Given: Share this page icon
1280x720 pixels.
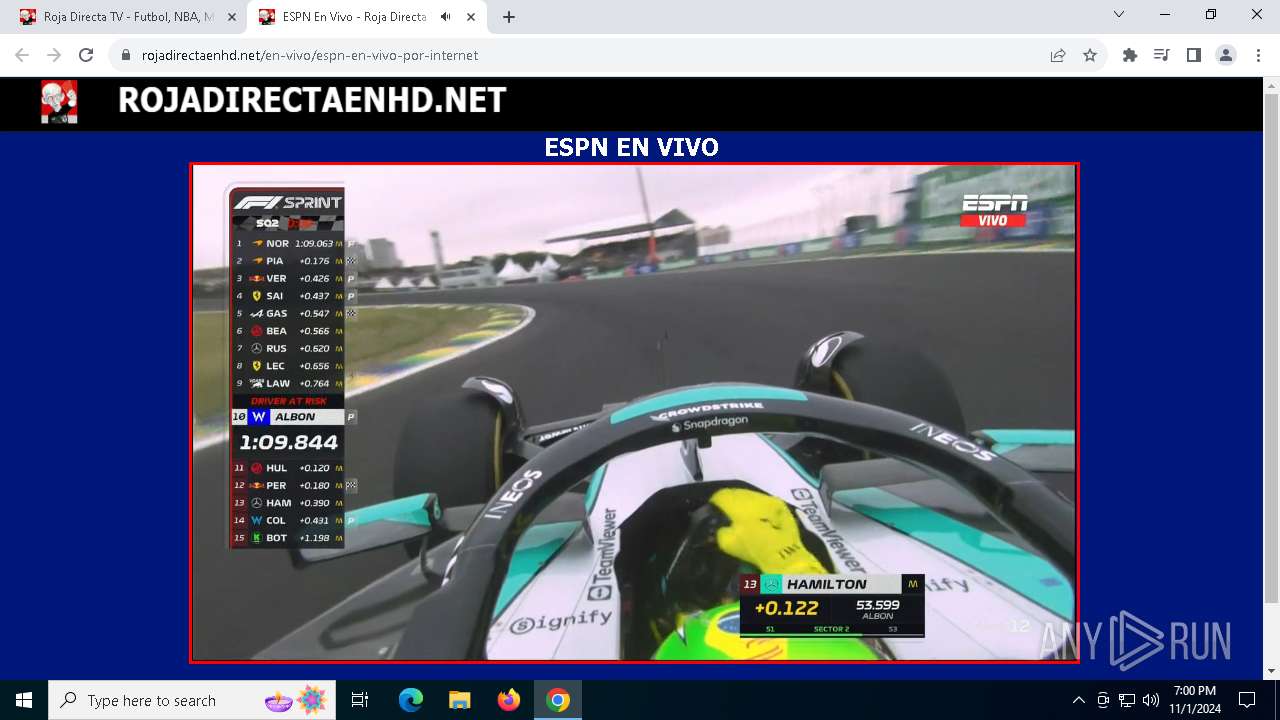Looking at the screenshot, I should coord(1058,56).
